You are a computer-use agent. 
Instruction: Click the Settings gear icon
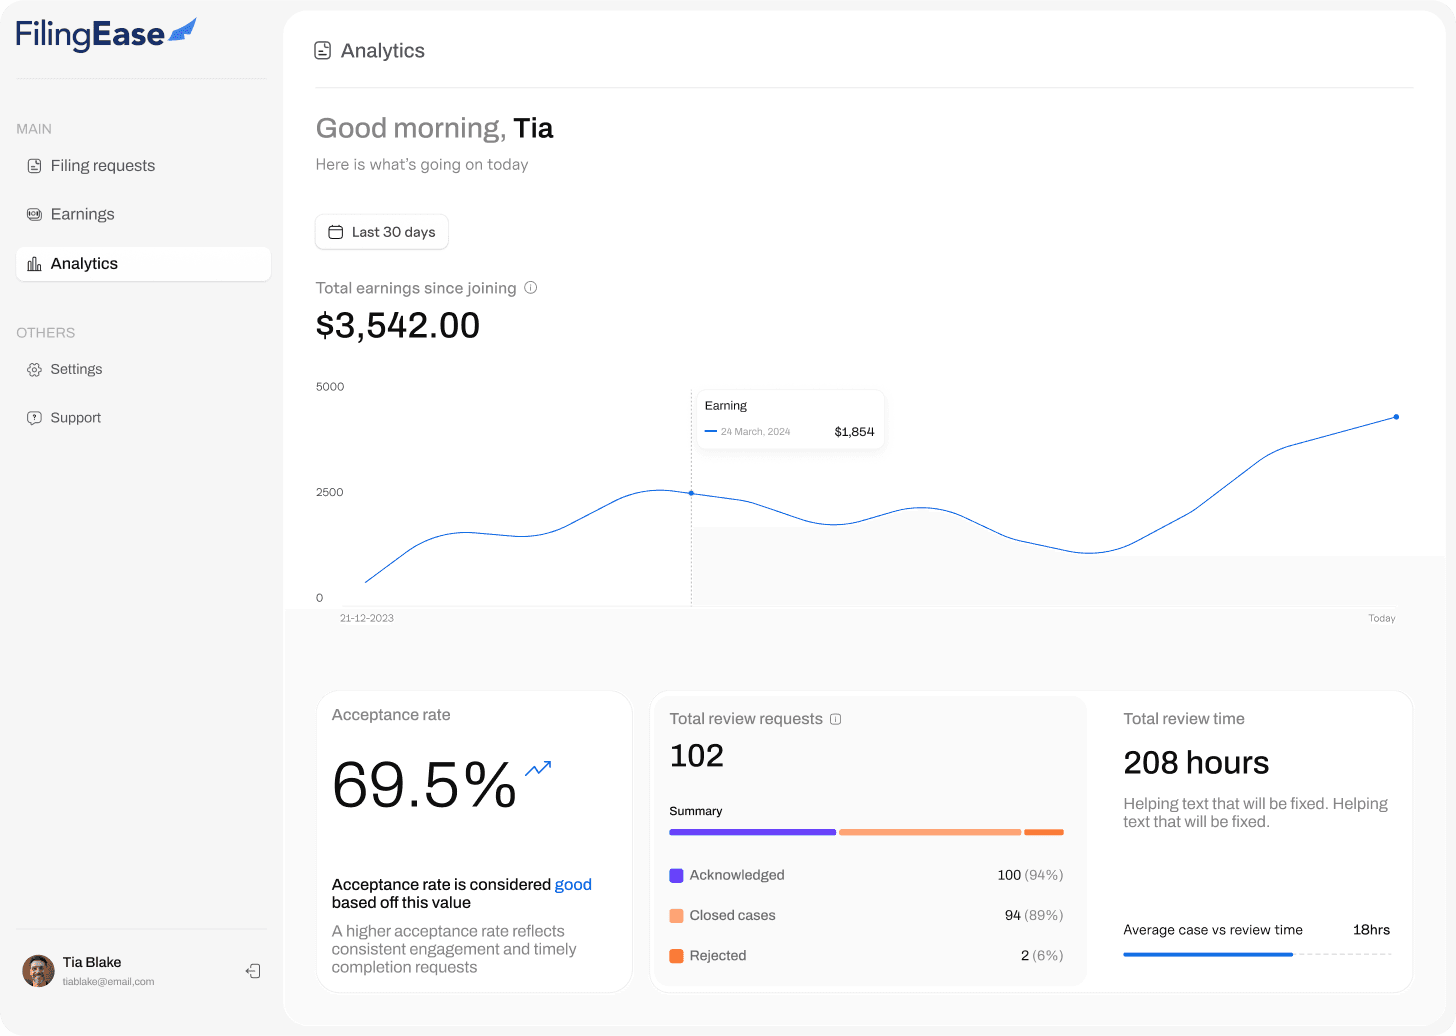[34, 370]
